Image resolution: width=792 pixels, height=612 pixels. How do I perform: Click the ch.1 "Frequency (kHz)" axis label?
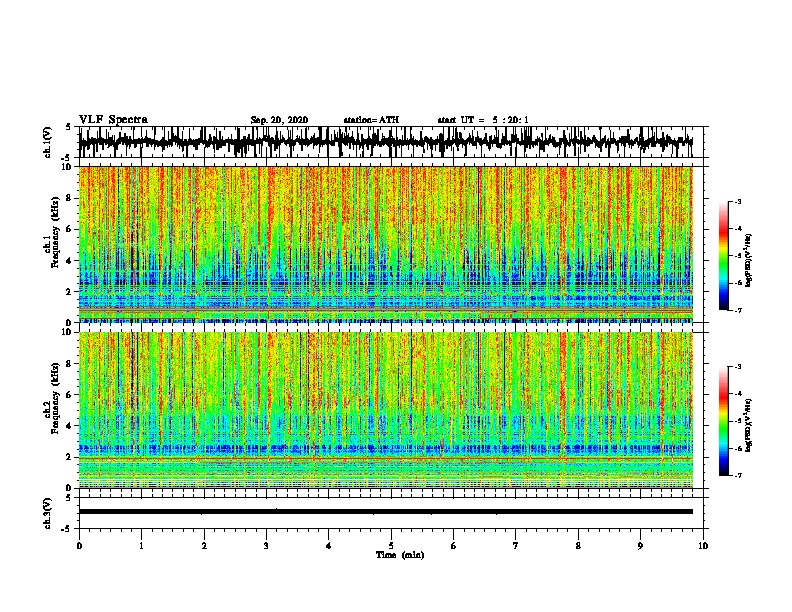click(55, 232)
